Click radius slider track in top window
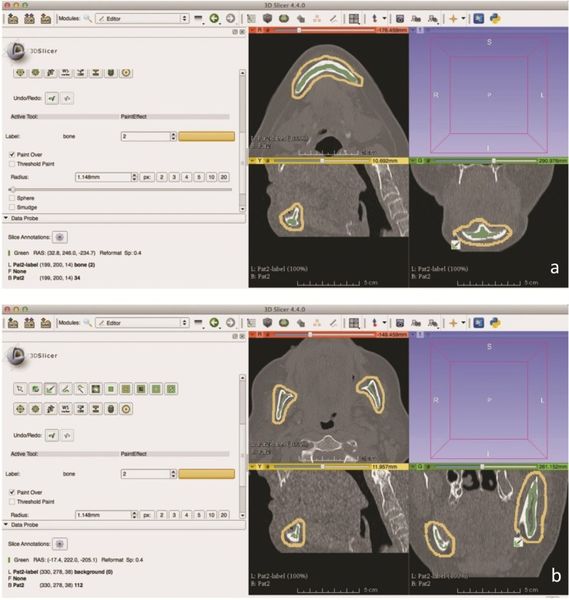The image size is (569, 600). coord(121,189)
